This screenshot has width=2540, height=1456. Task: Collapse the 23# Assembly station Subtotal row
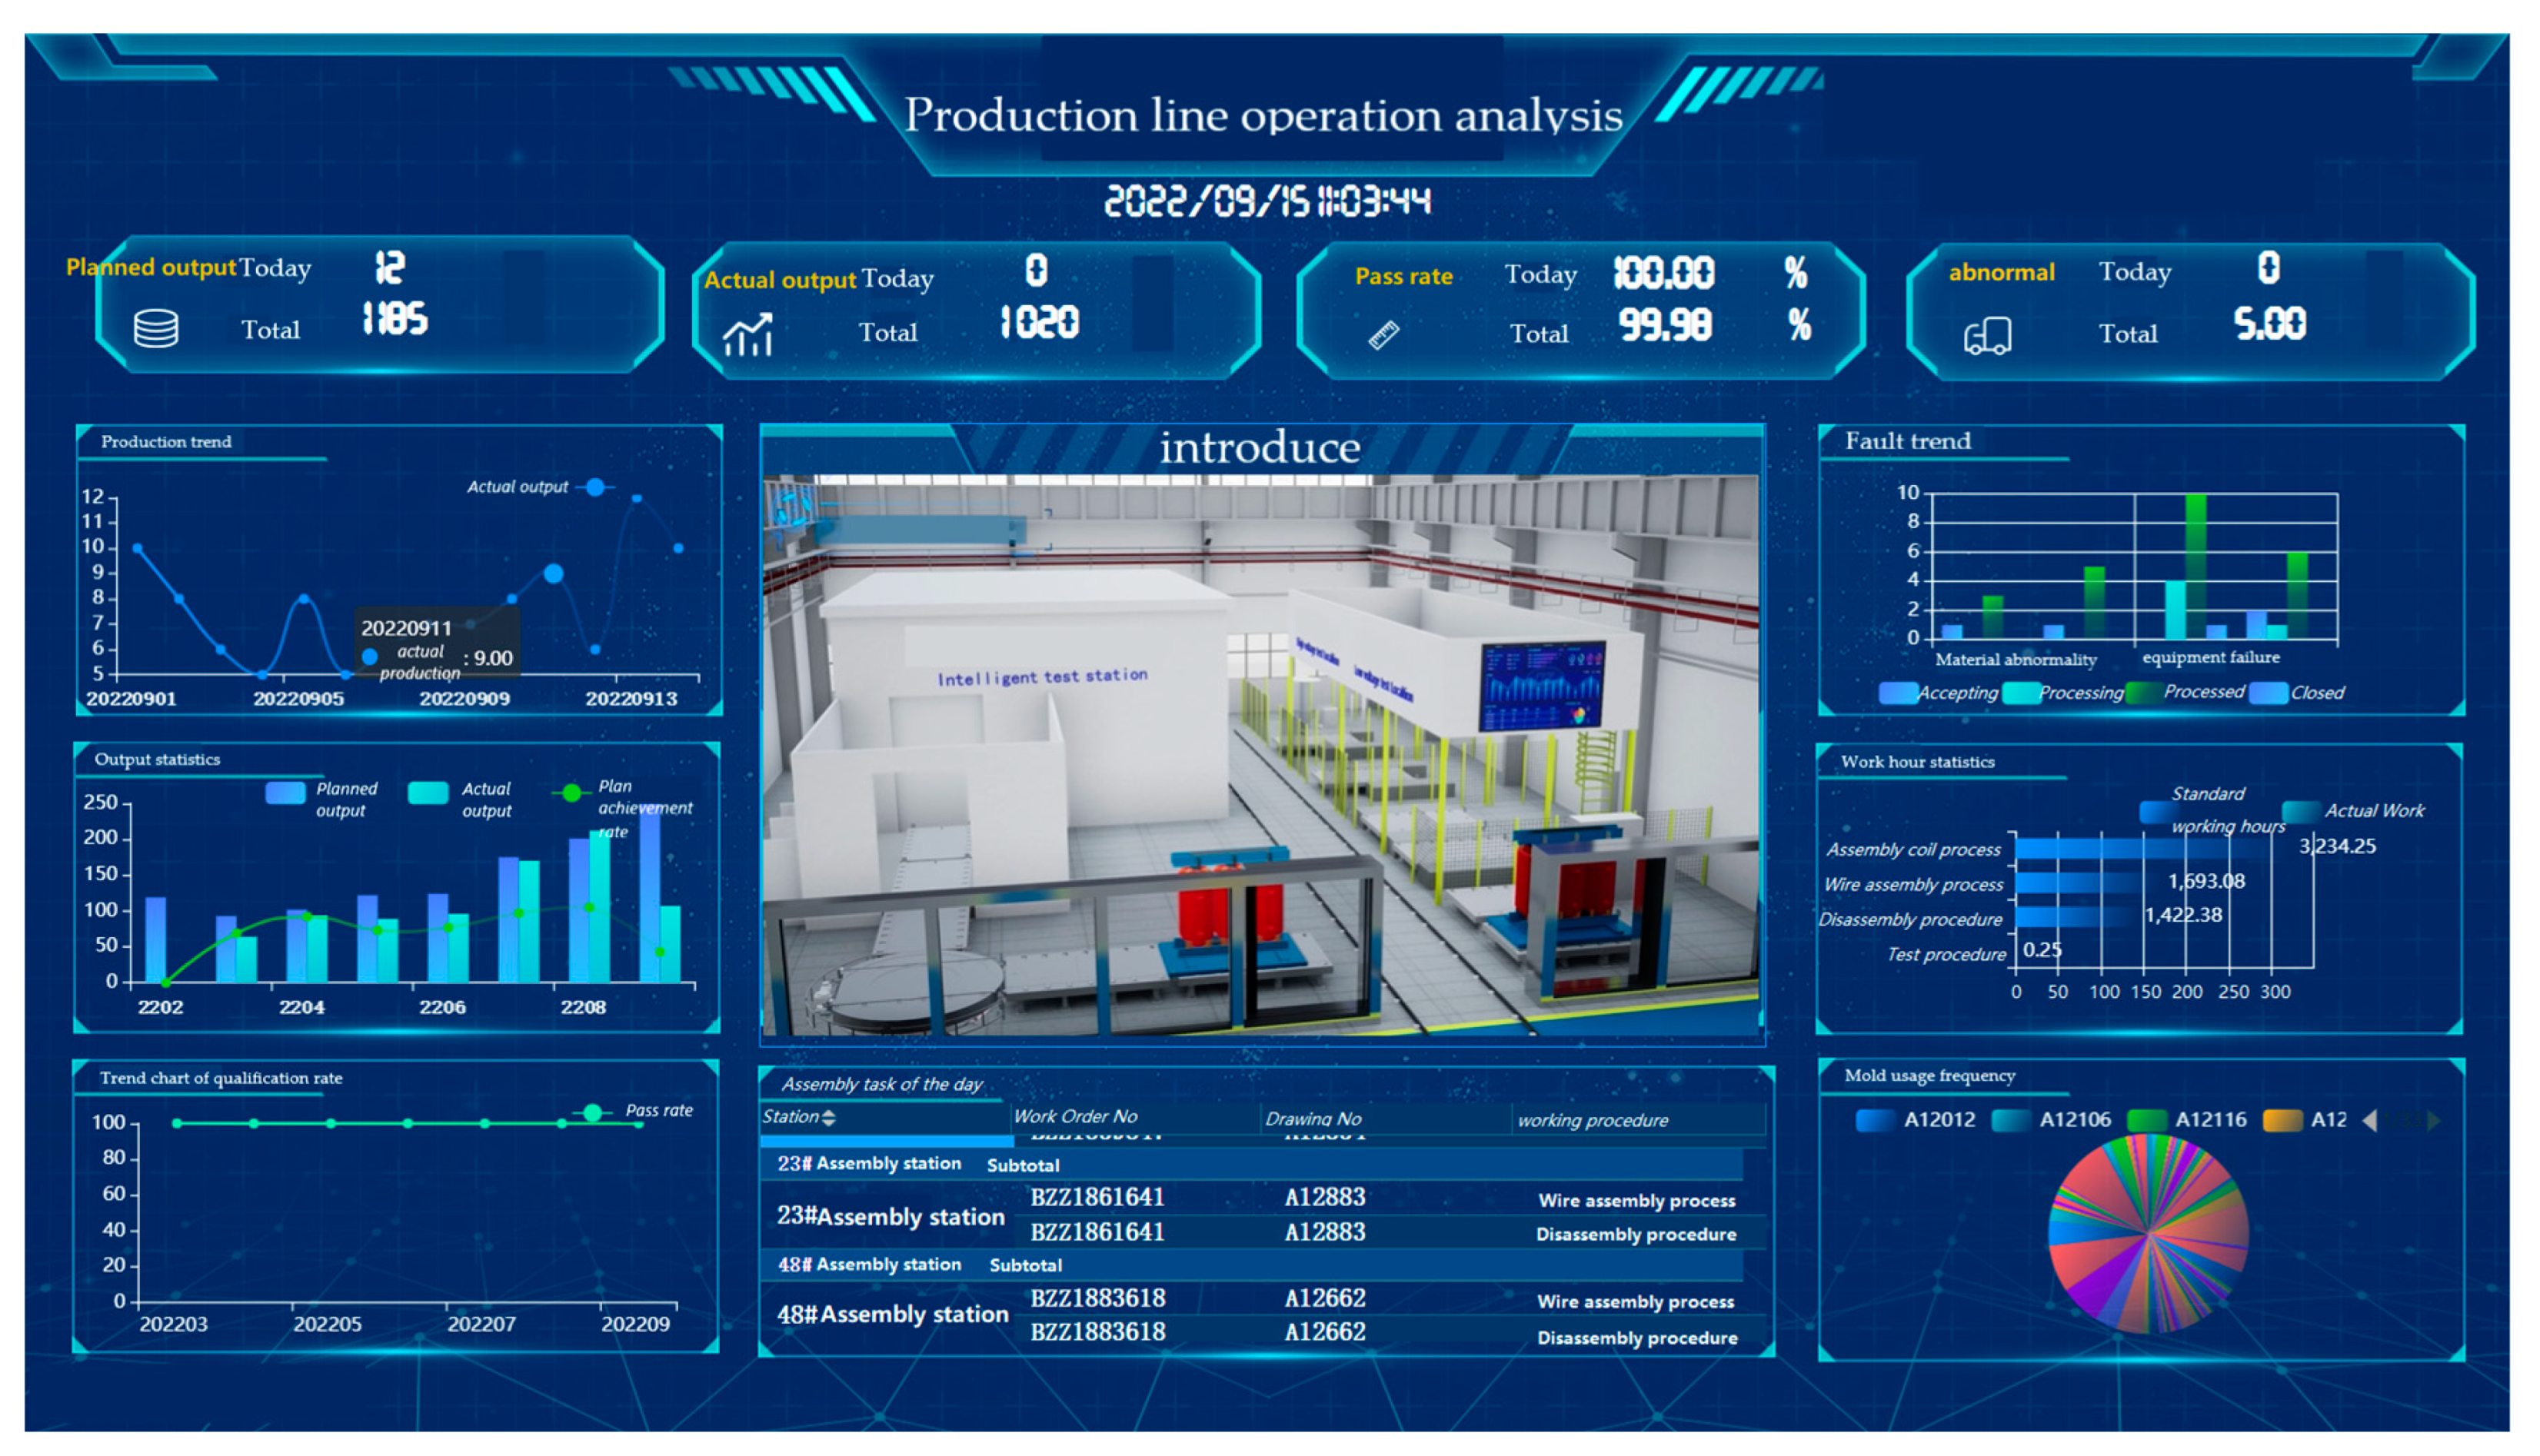[x=870, y=1164]
